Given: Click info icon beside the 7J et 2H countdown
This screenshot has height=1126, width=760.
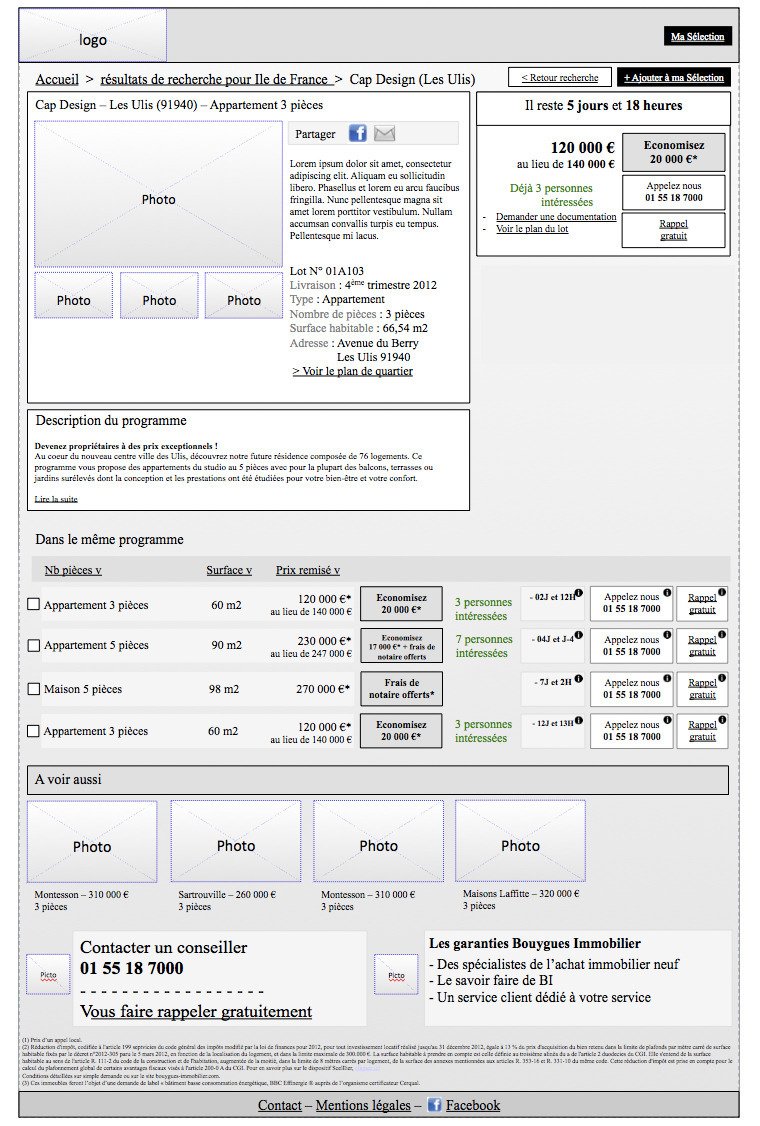Looking at the screenshot, I should 579,680.
